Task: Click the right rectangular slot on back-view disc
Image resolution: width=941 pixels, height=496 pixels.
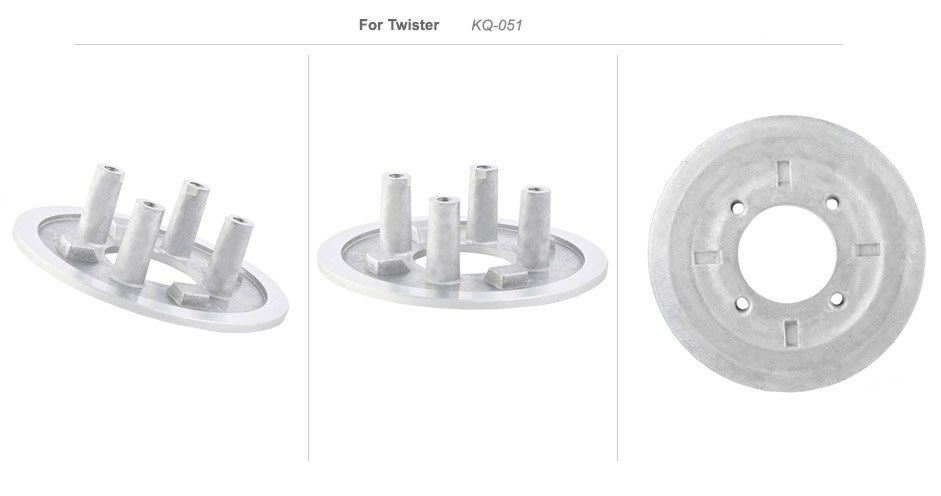Action: point(867,249)
